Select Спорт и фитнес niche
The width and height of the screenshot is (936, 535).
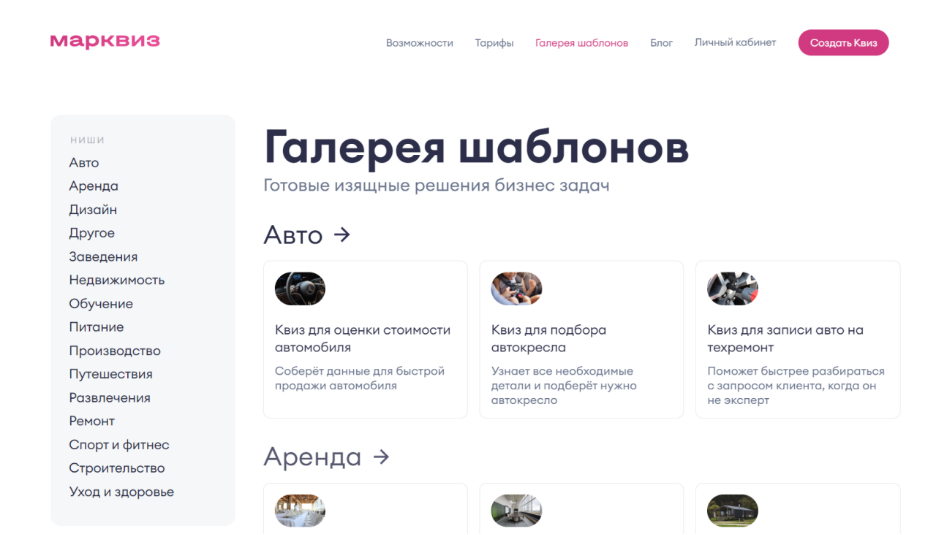coord(119,445)
